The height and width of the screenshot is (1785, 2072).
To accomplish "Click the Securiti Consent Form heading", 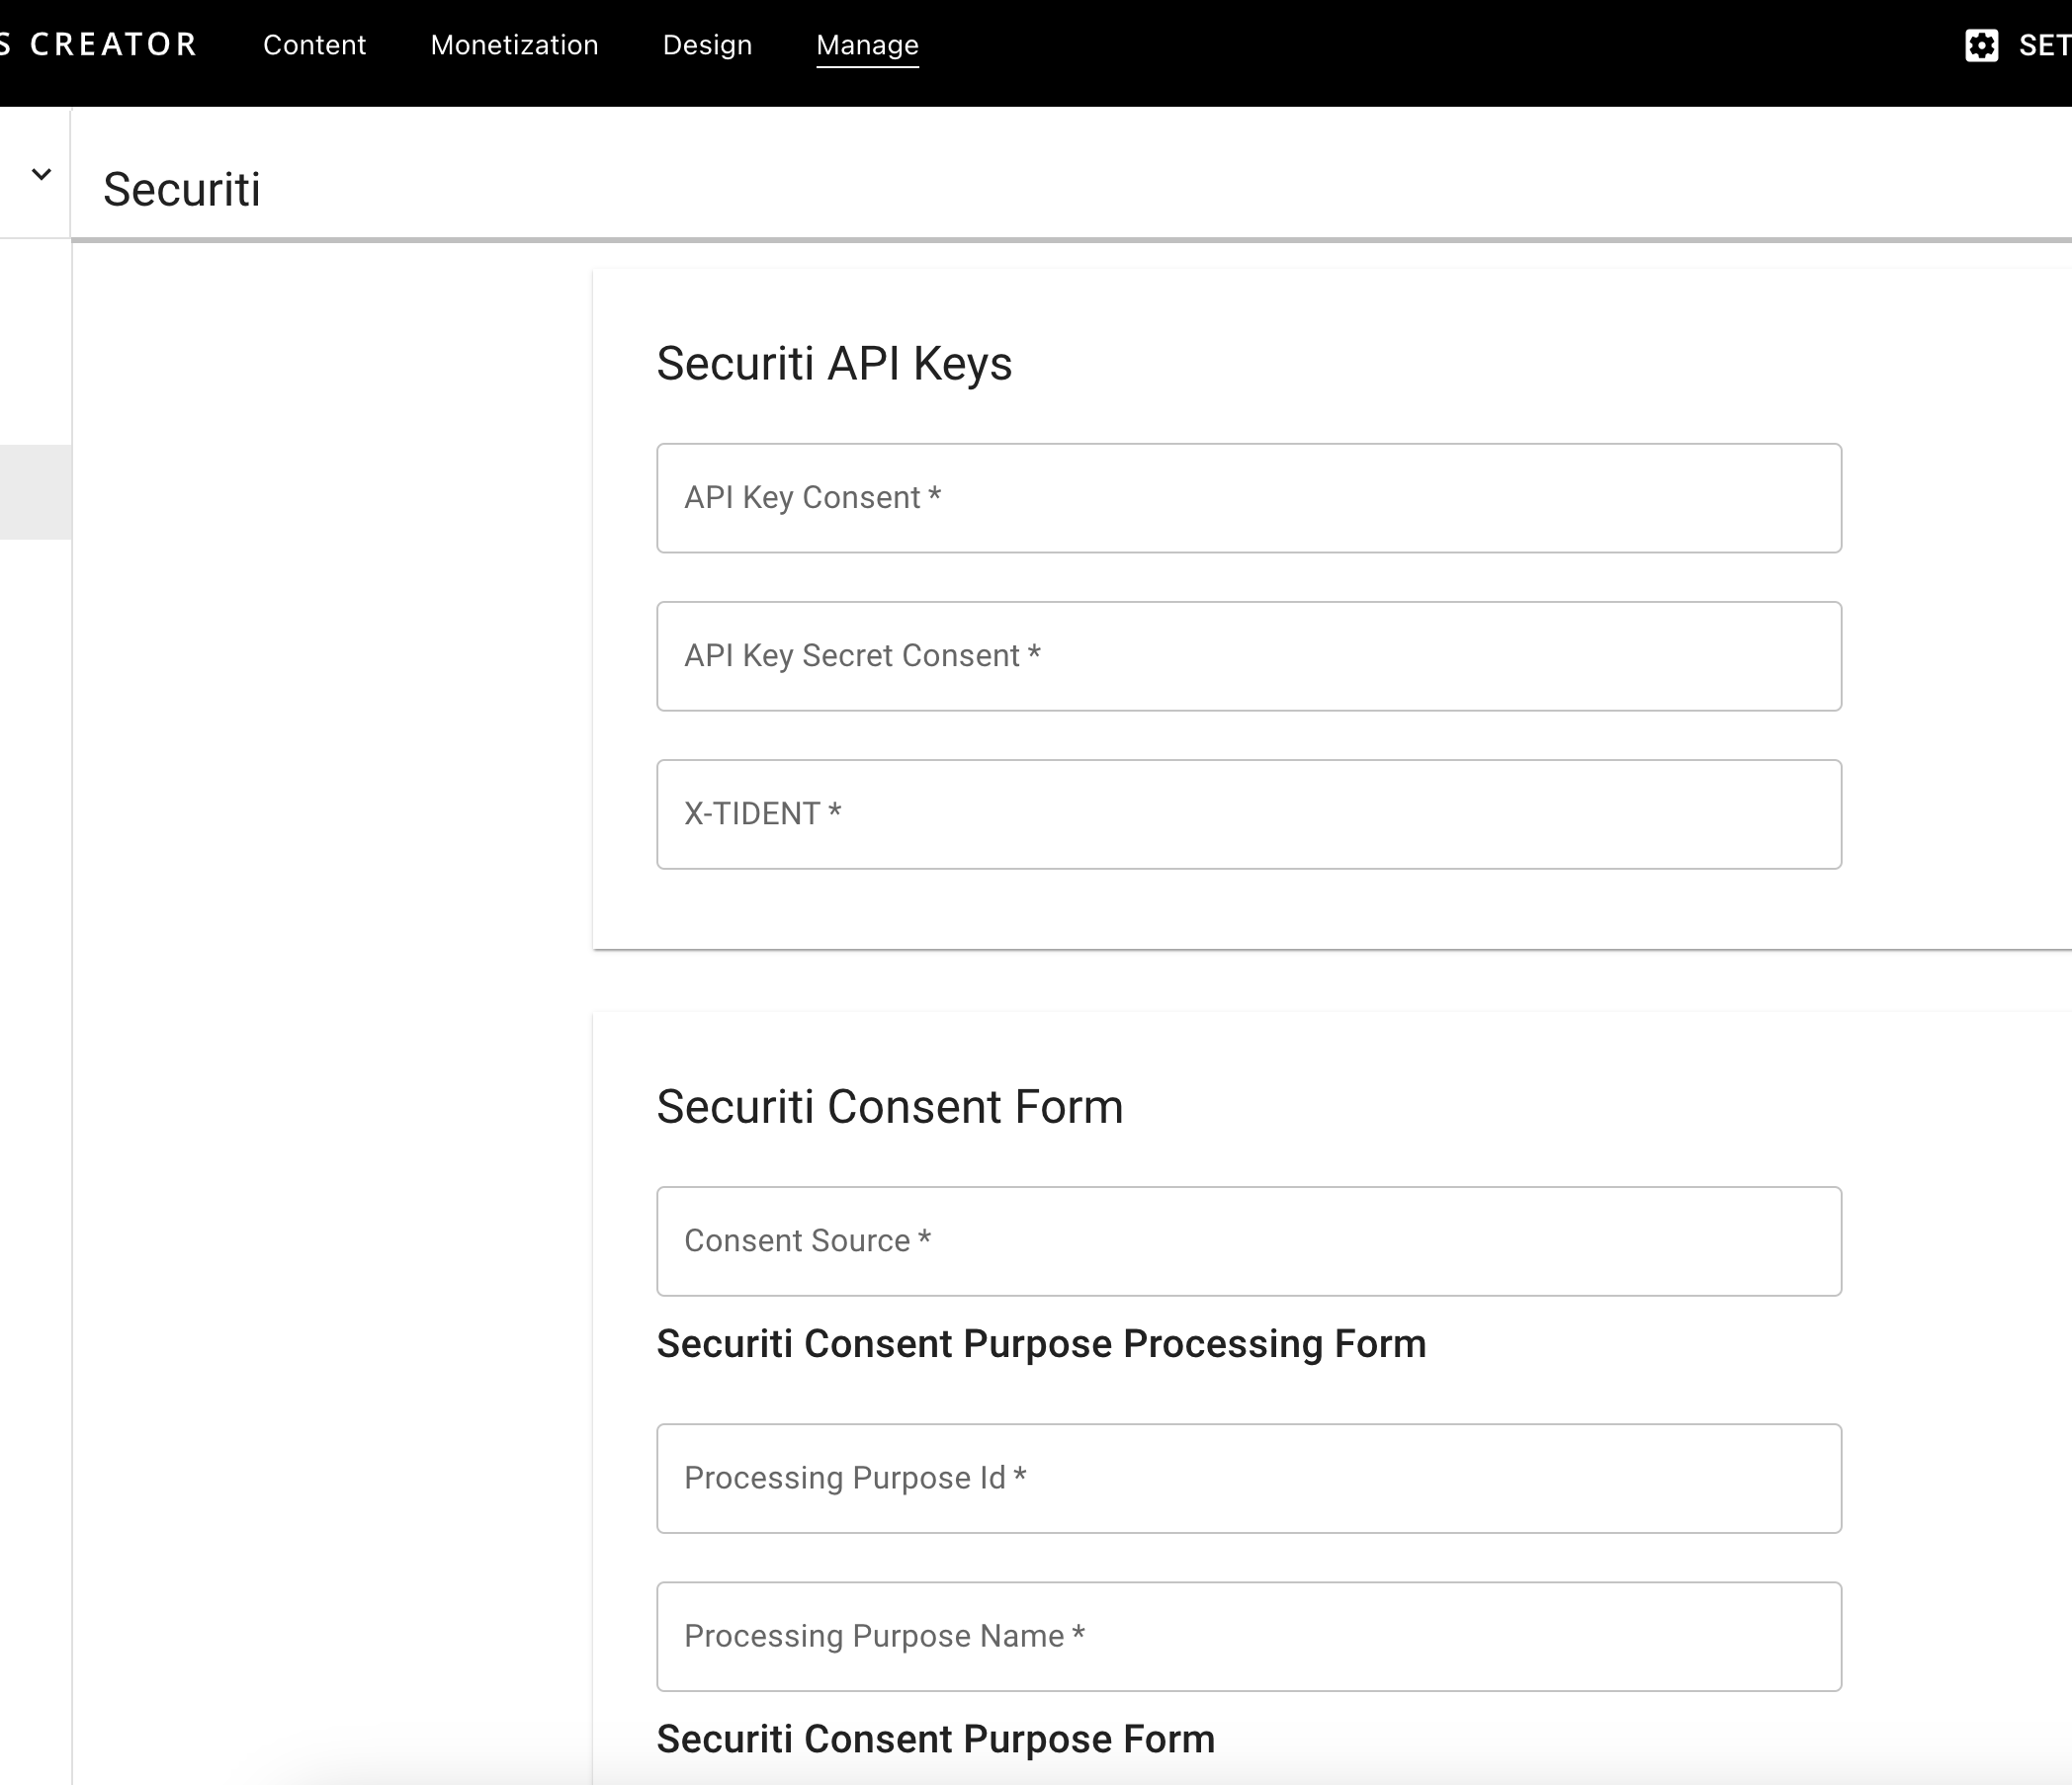I will point(890,1106).
